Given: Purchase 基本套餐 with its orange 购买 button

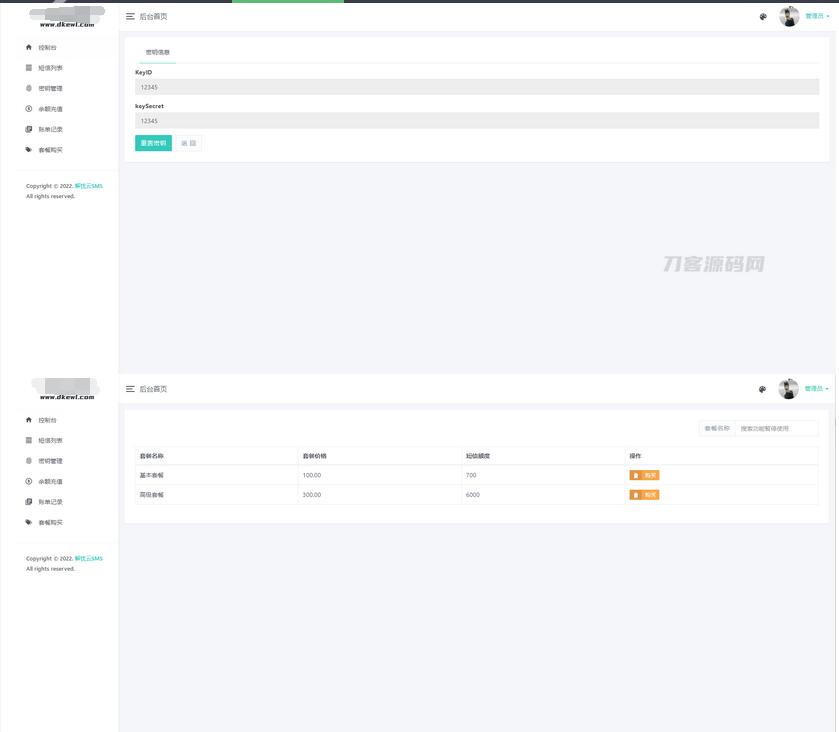Looking at the screenshot, I should pos(645,475).
